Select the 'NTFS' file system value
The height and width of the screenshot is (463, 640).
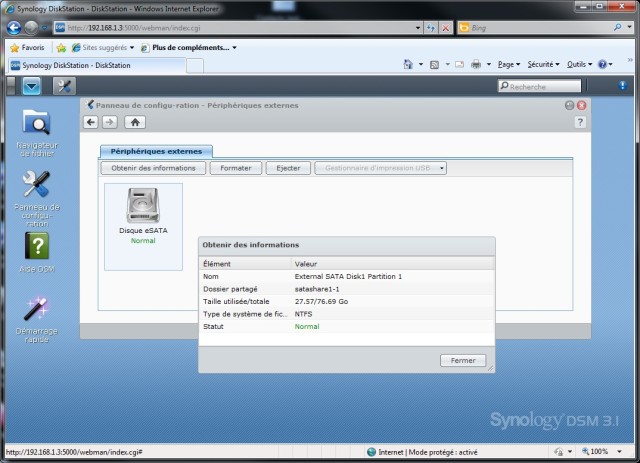pyautogui.click(x=303, y=314)
